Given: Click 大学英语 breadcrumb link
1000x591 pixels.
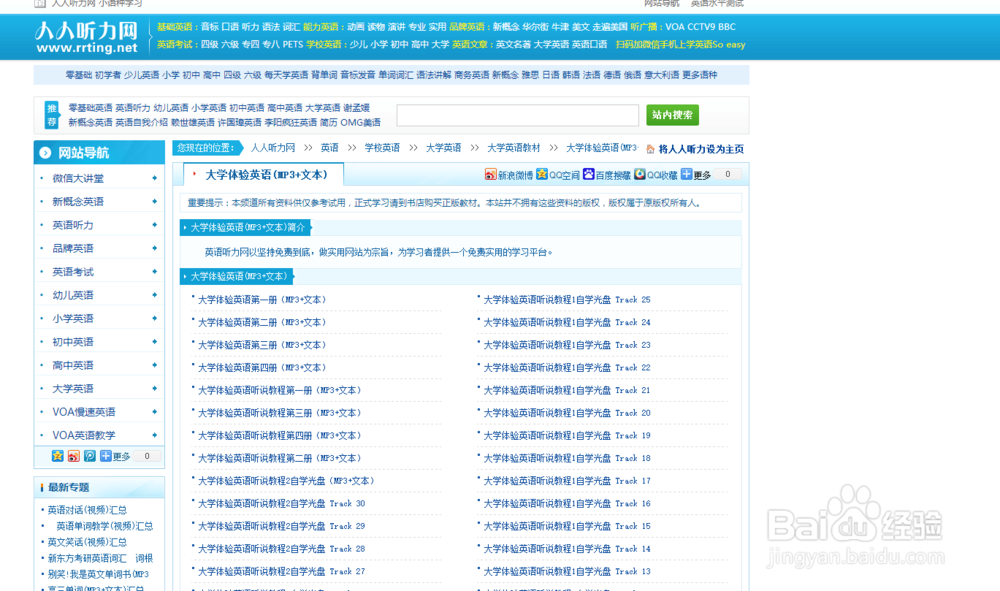Looking at the screenshot, I should [443, 148].
